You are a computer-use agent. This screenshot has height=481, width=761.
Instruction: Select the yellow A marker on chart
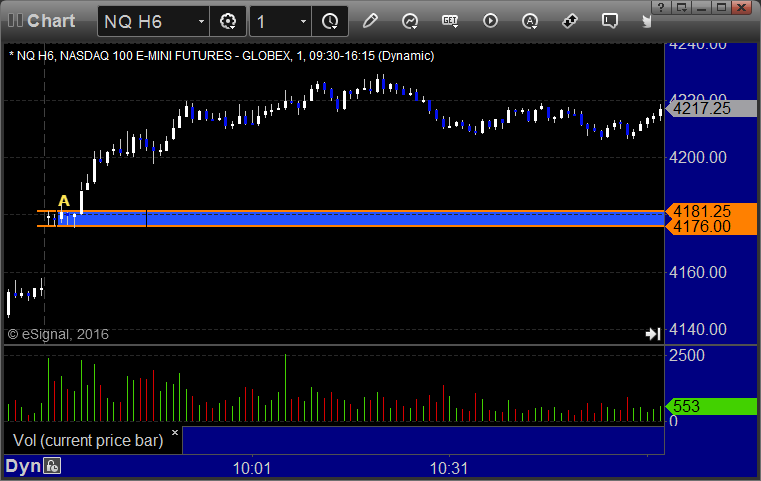[64, 200]
